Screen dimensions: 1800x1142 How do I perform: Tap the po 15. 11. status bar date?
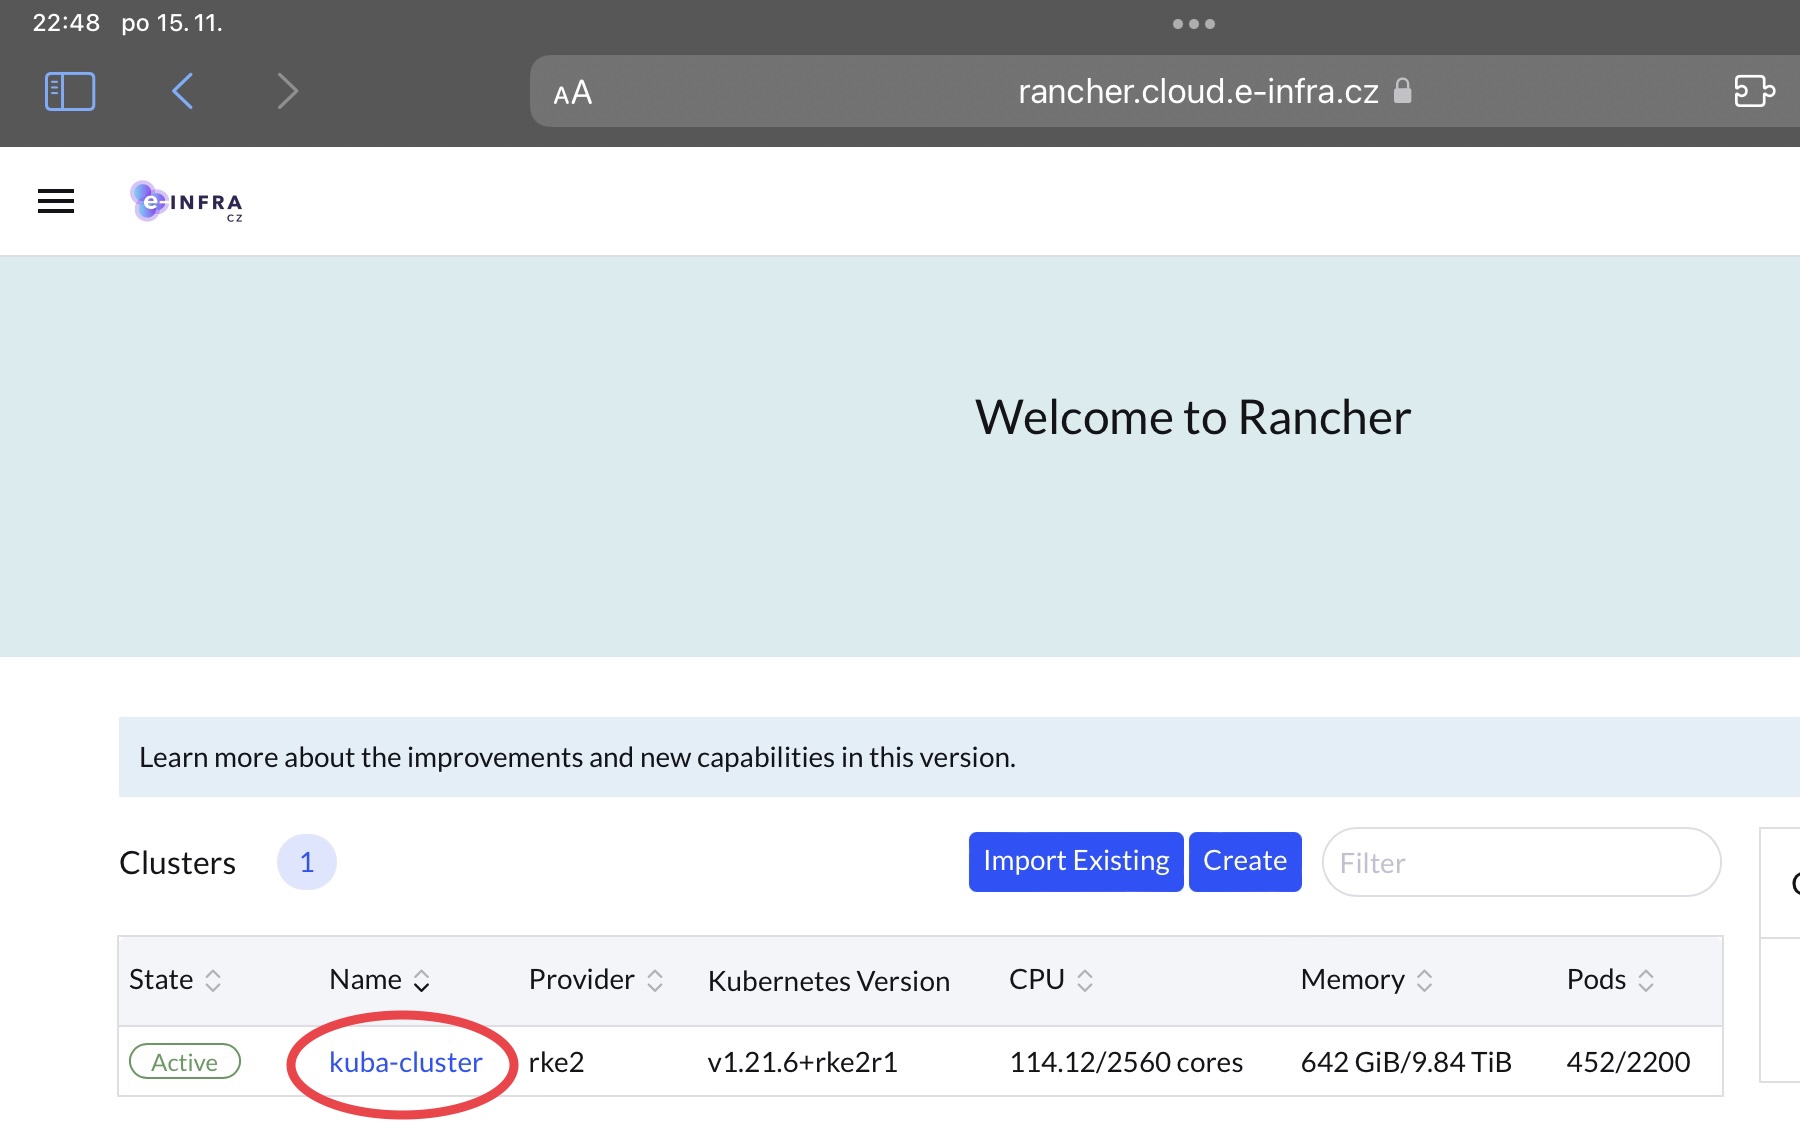tap(172, 23)
